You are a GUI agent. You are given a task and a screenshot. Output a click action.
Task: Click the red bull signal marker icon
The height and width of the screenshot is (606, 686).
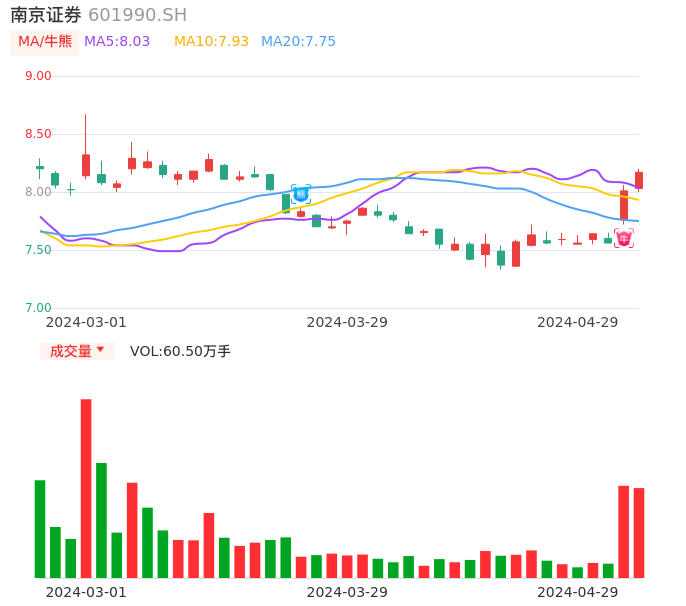(624, 238)
